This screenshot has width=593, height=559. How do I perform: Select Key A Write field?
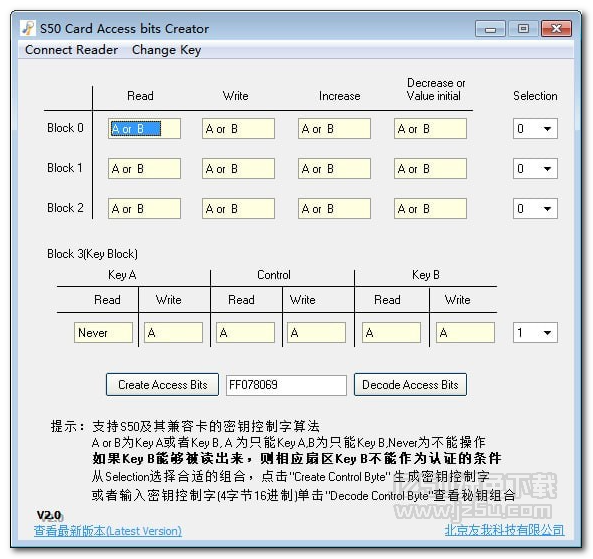(174, 333)
